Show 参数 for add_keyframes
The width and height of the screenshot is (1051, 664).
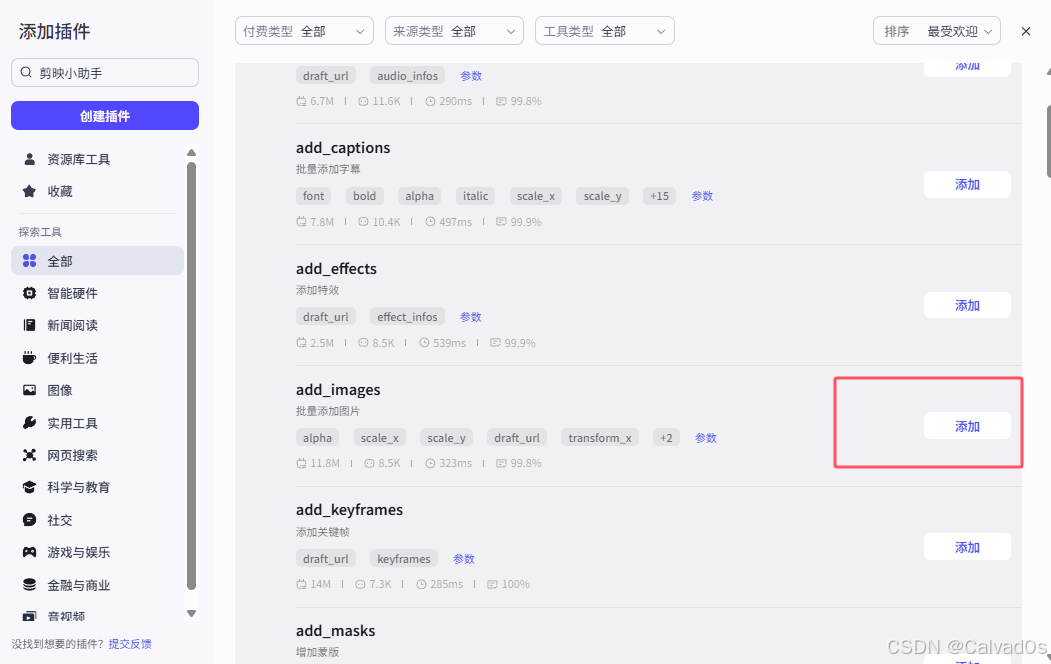(x=464, y=559)
